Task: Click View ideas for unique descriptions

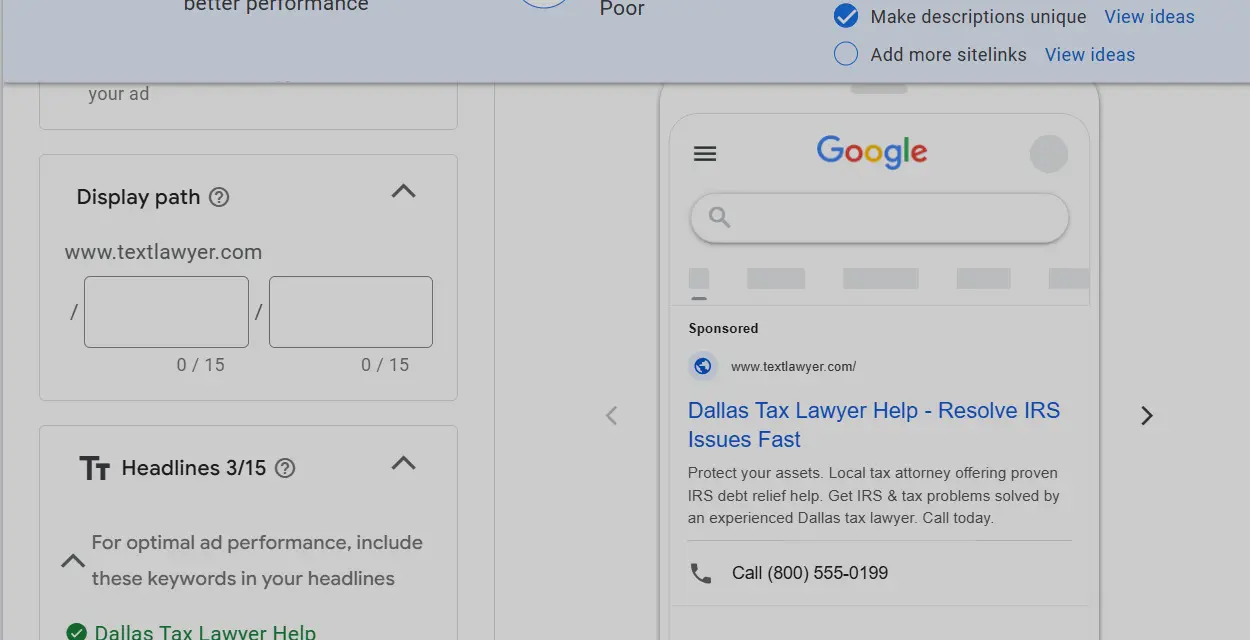Action: [1148, 16]
